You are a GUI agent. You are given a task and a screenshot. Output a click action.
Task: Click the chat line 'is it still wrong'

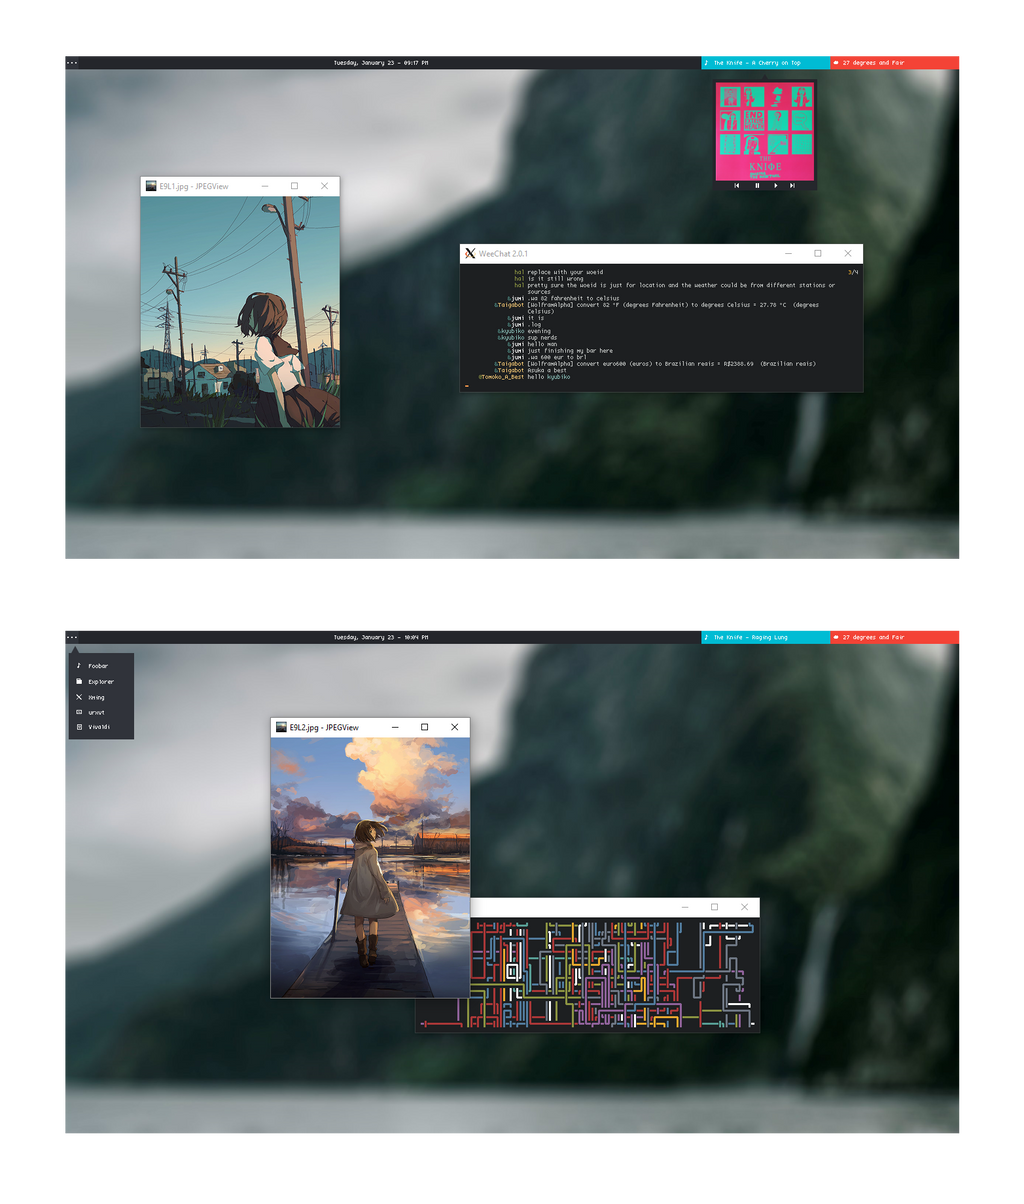[555, 279]
